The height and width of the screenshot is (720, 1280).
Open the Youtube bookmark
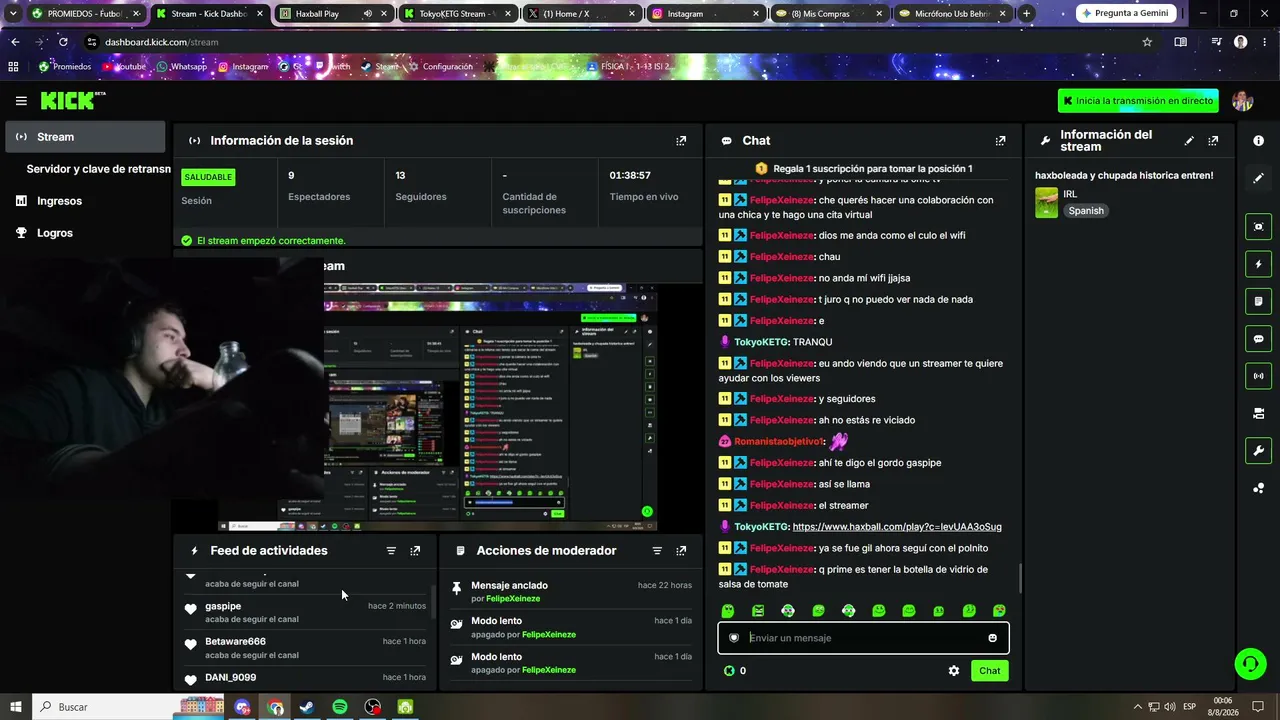coord(125,67)
